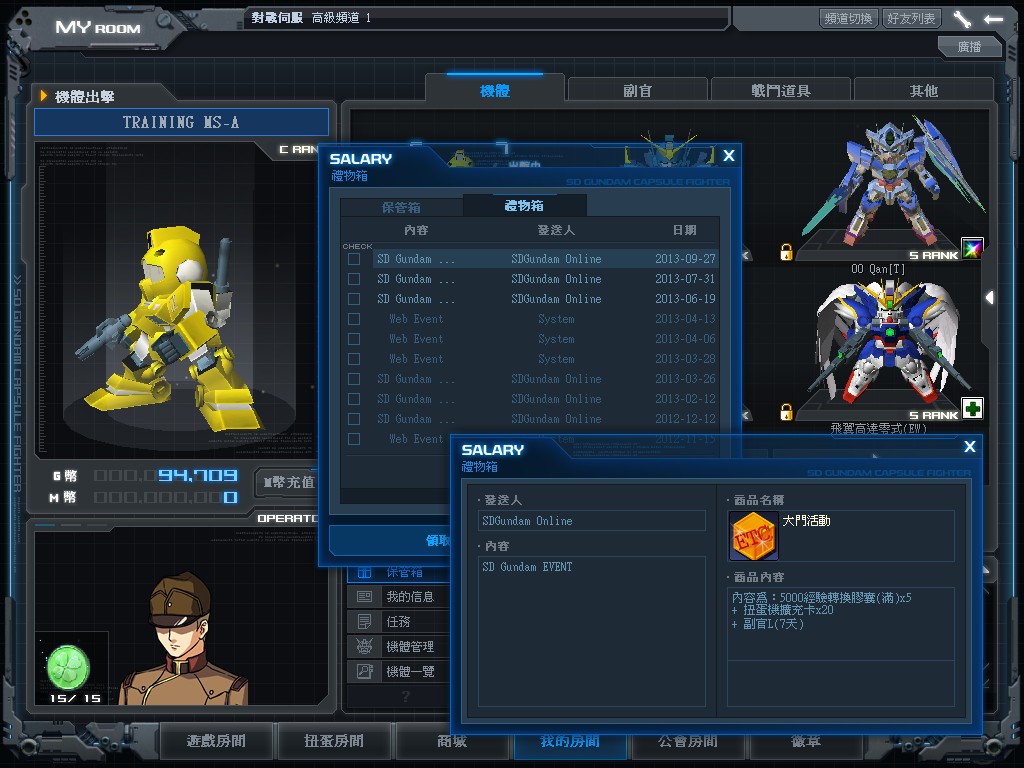Click the back arrow icon at top right
Image resolution: width=1024 pixels, height=768 pixels.
click(x=993, y=19)
